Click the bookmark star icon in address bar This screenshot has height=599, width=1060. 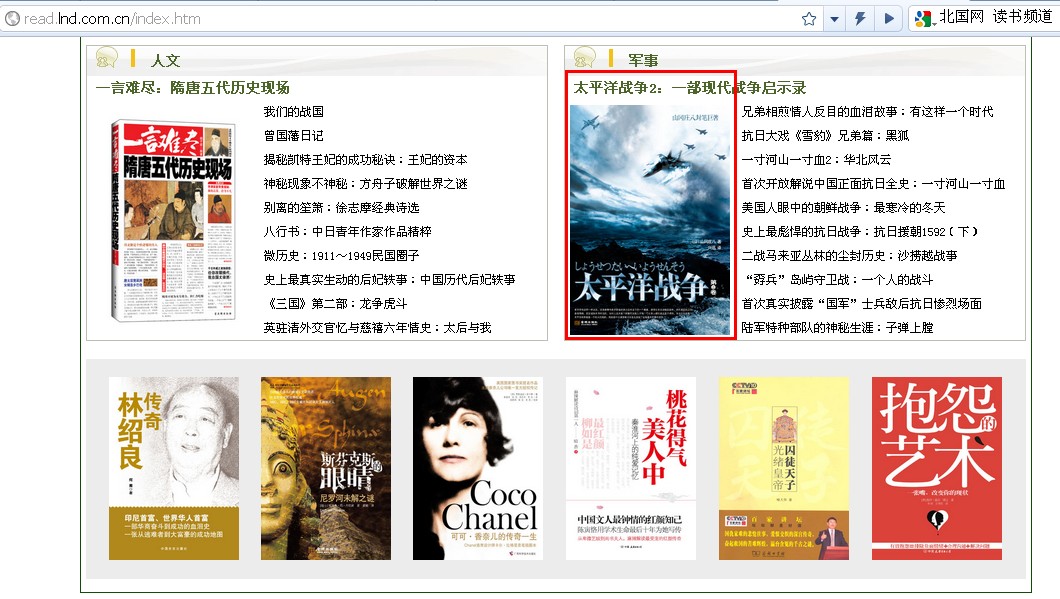click(x=809, y=19)
